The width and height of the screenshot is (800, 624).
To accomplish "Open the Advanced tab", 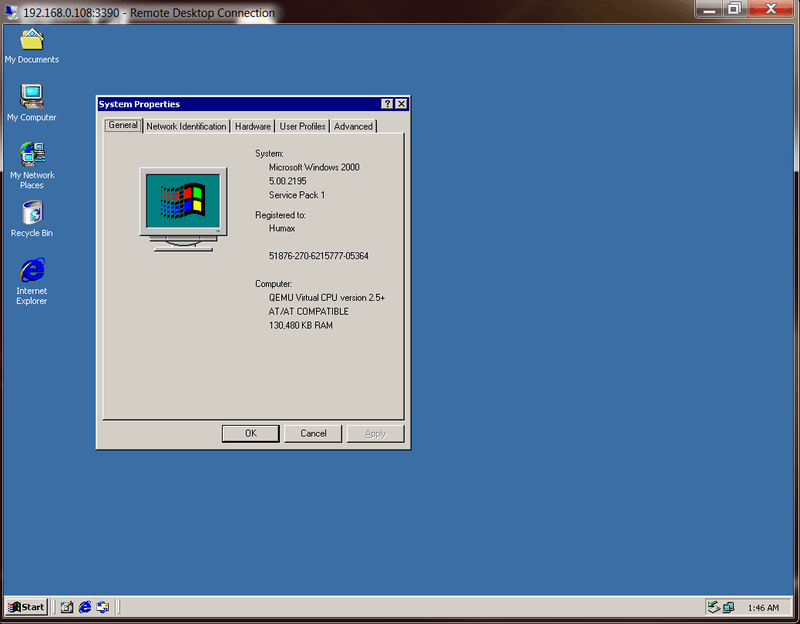I will coord(353,127).
